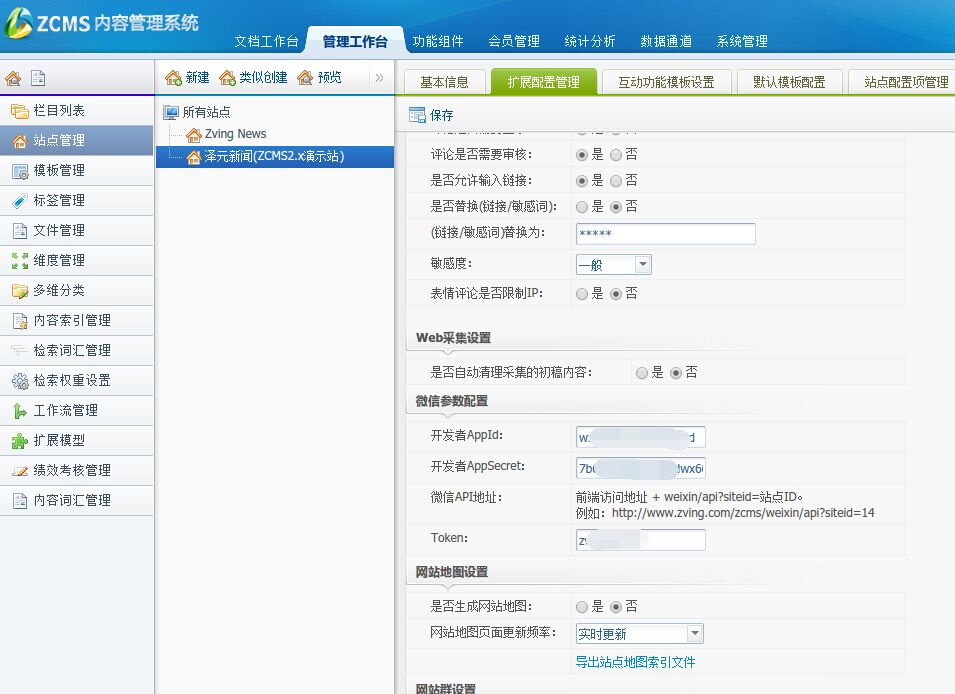Open 系统管理 top menu

[742, 41]
